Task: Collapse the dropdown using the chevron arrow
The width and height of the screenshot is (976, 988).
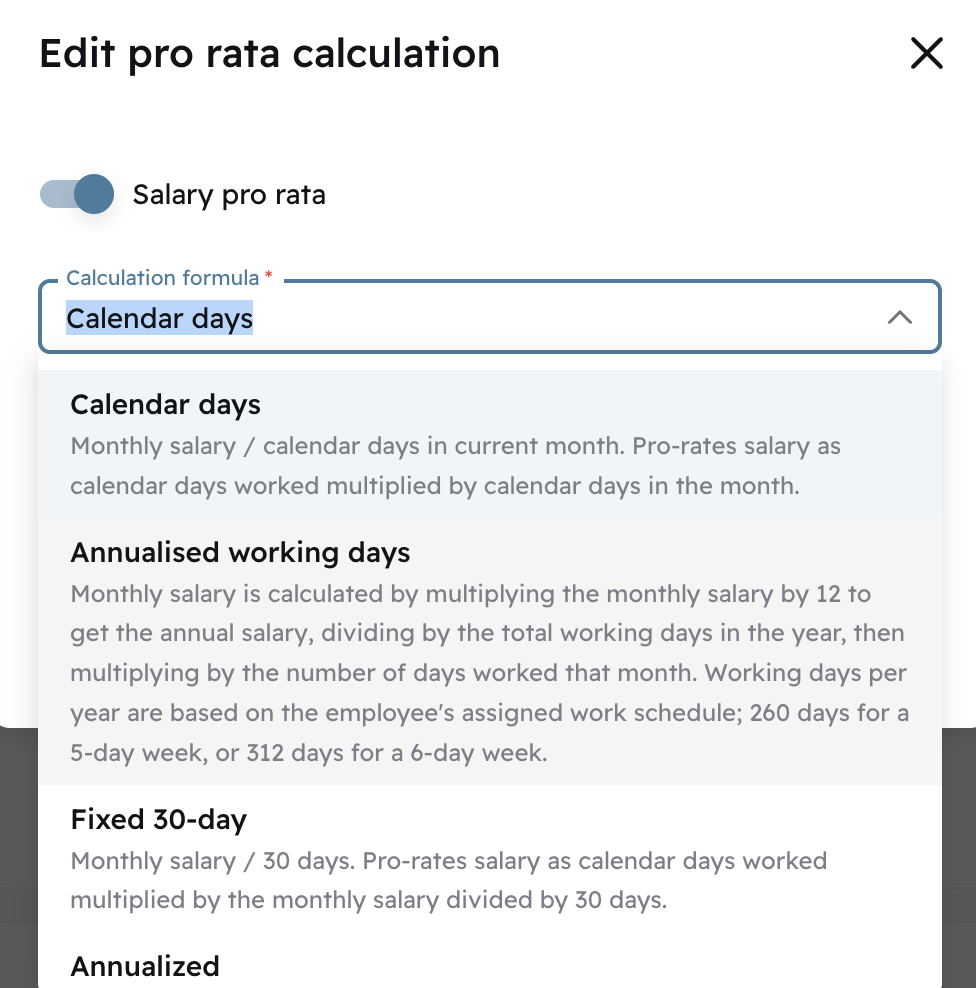Action: 899,318
